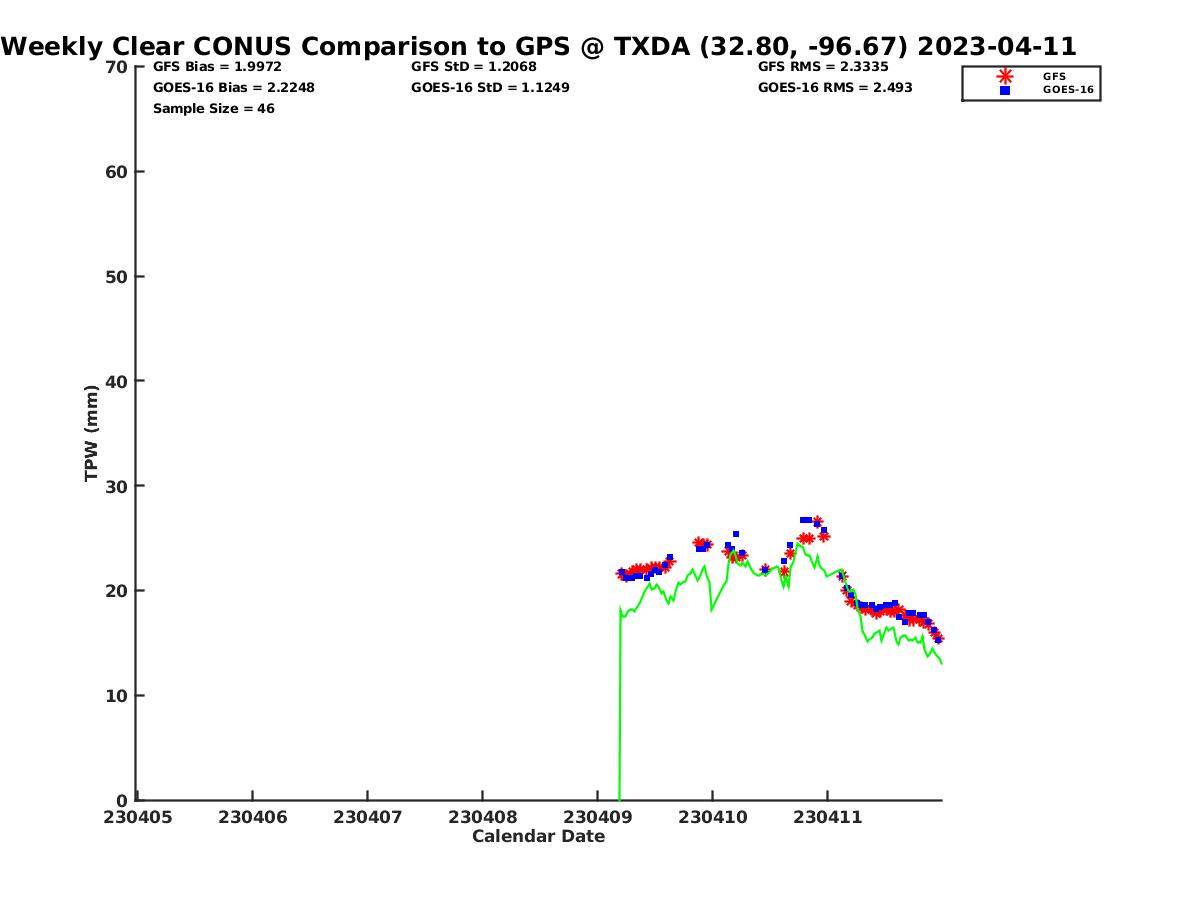Click the 'GFS RMS = 2.3335' value

click(823, 67)
